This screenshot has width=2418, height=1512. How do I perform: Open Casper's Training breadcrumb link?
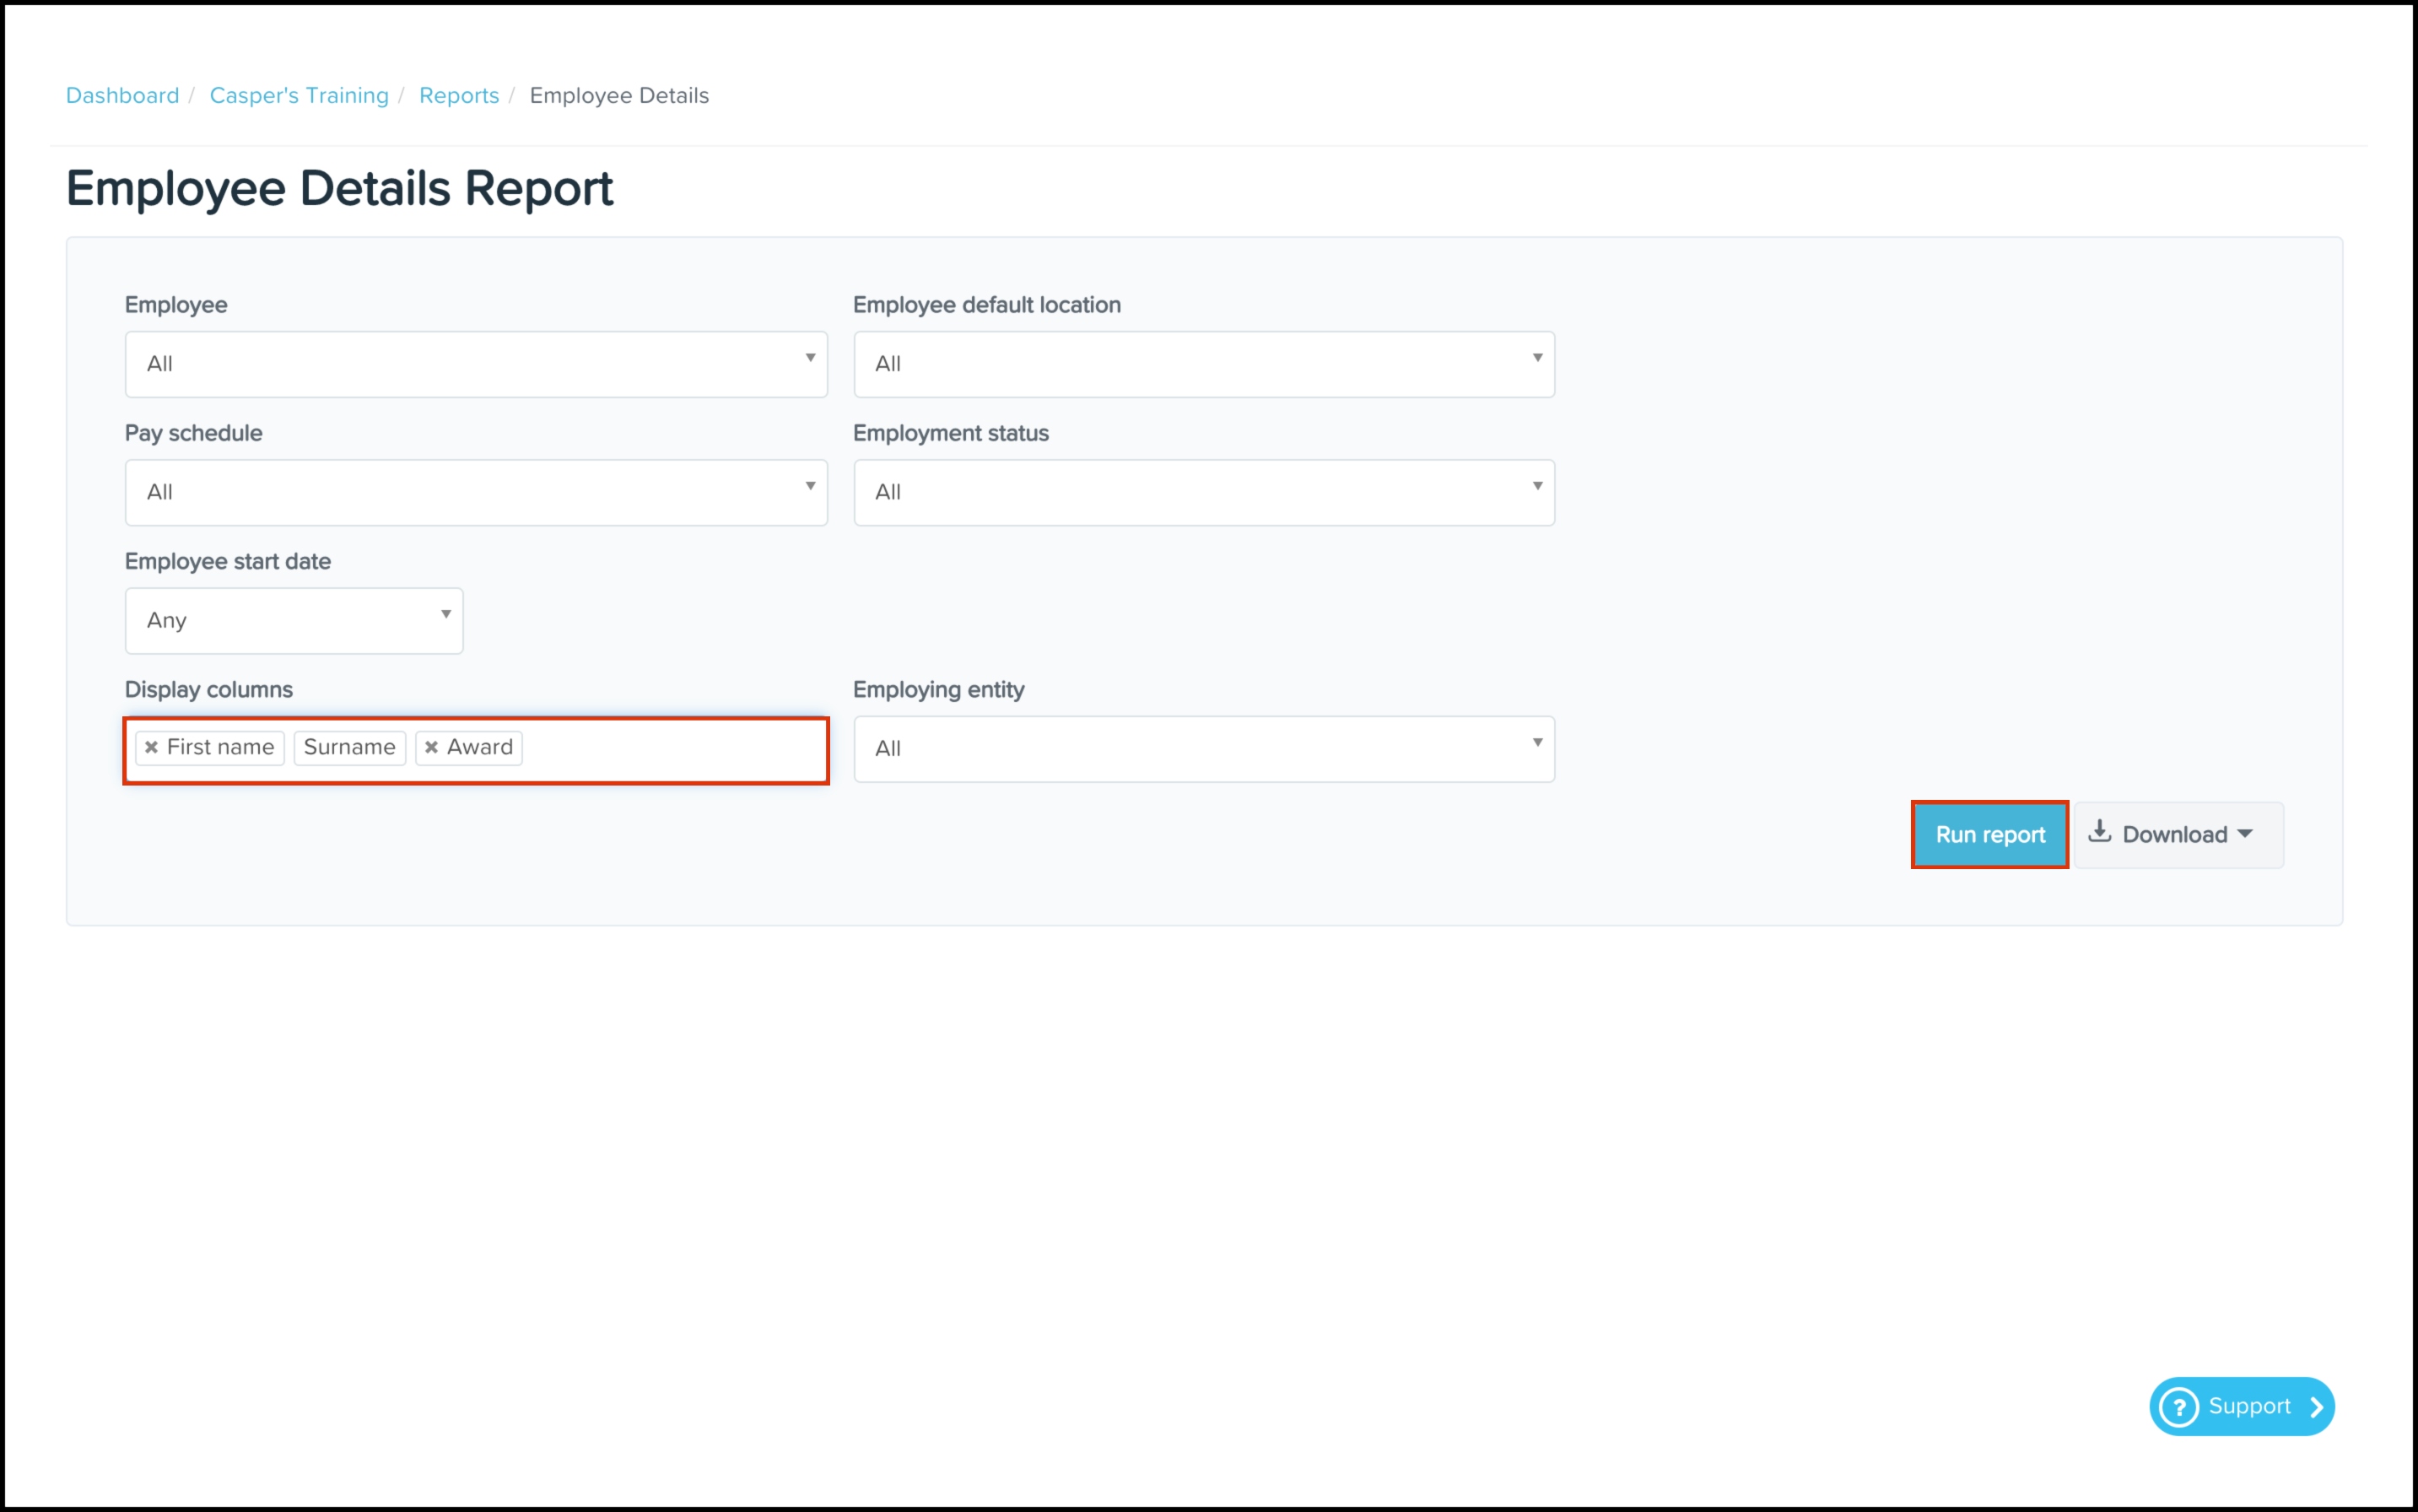[299, 95]
